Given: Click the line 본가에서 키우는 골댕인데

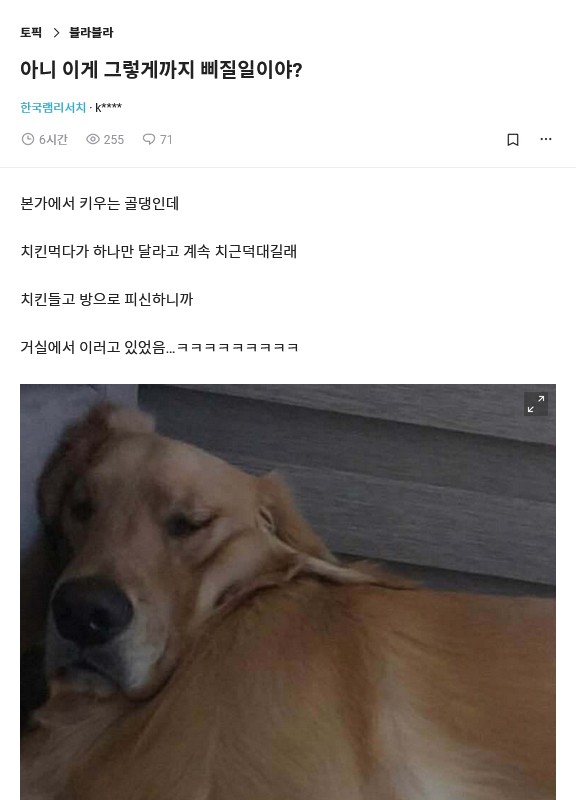Looking at the screenshot, I should [x=99, y=204].
